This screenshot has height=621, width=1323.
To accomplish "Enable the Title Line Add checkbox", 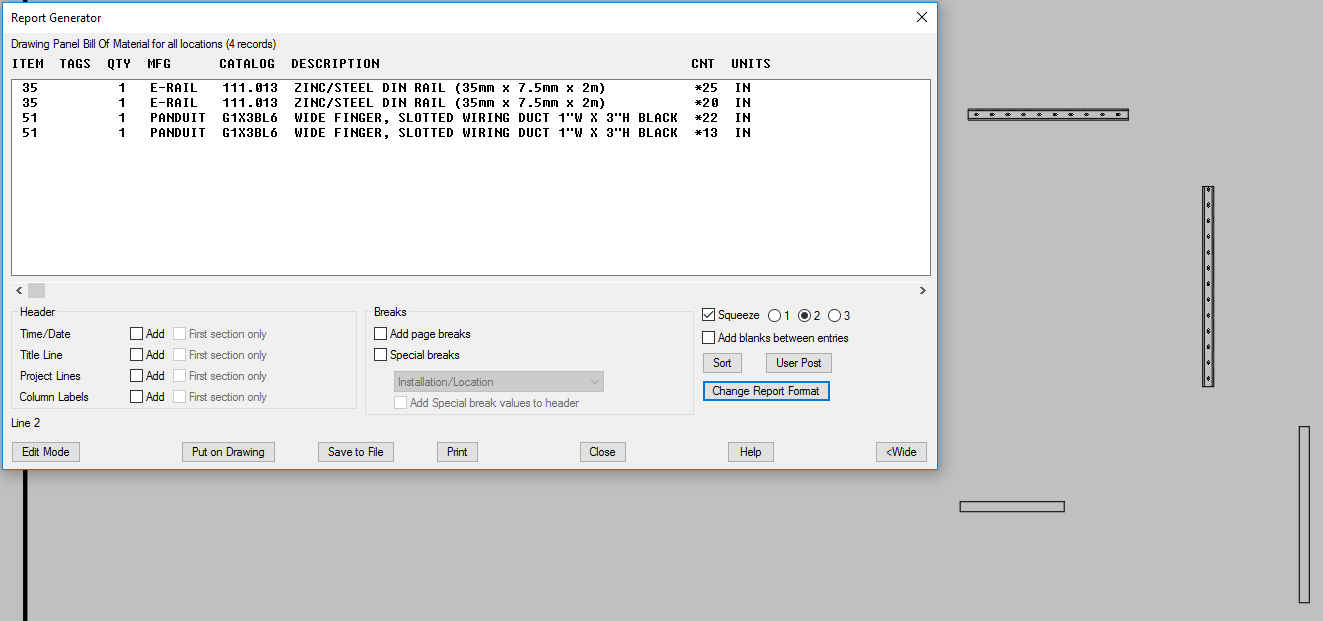I will pos(136,355).
